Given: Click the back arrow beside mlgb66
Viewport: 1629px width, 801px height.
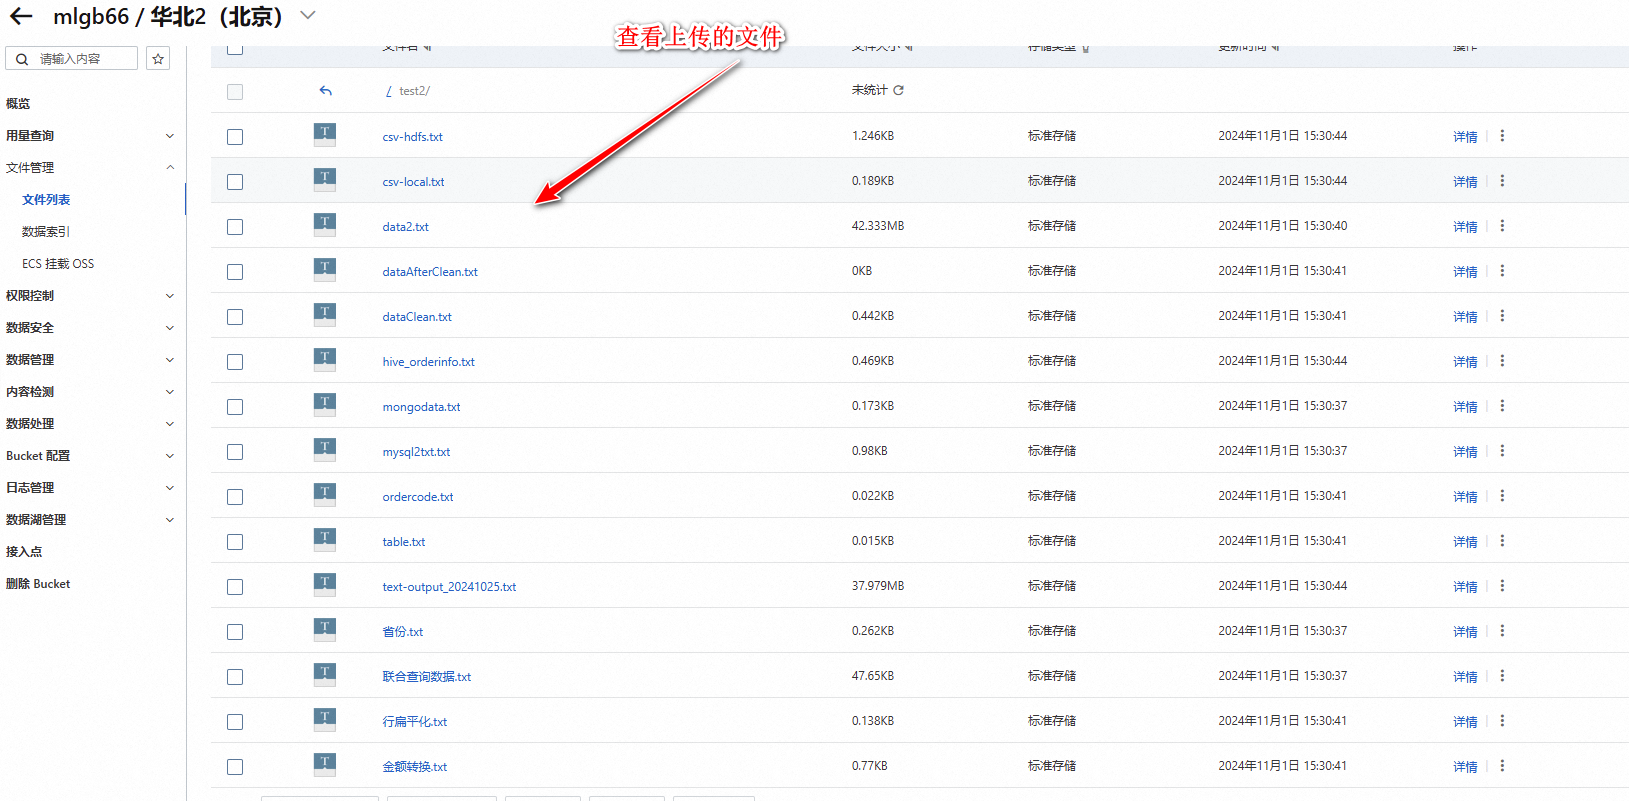Looking at the screenshot, I should click(21, 17).
